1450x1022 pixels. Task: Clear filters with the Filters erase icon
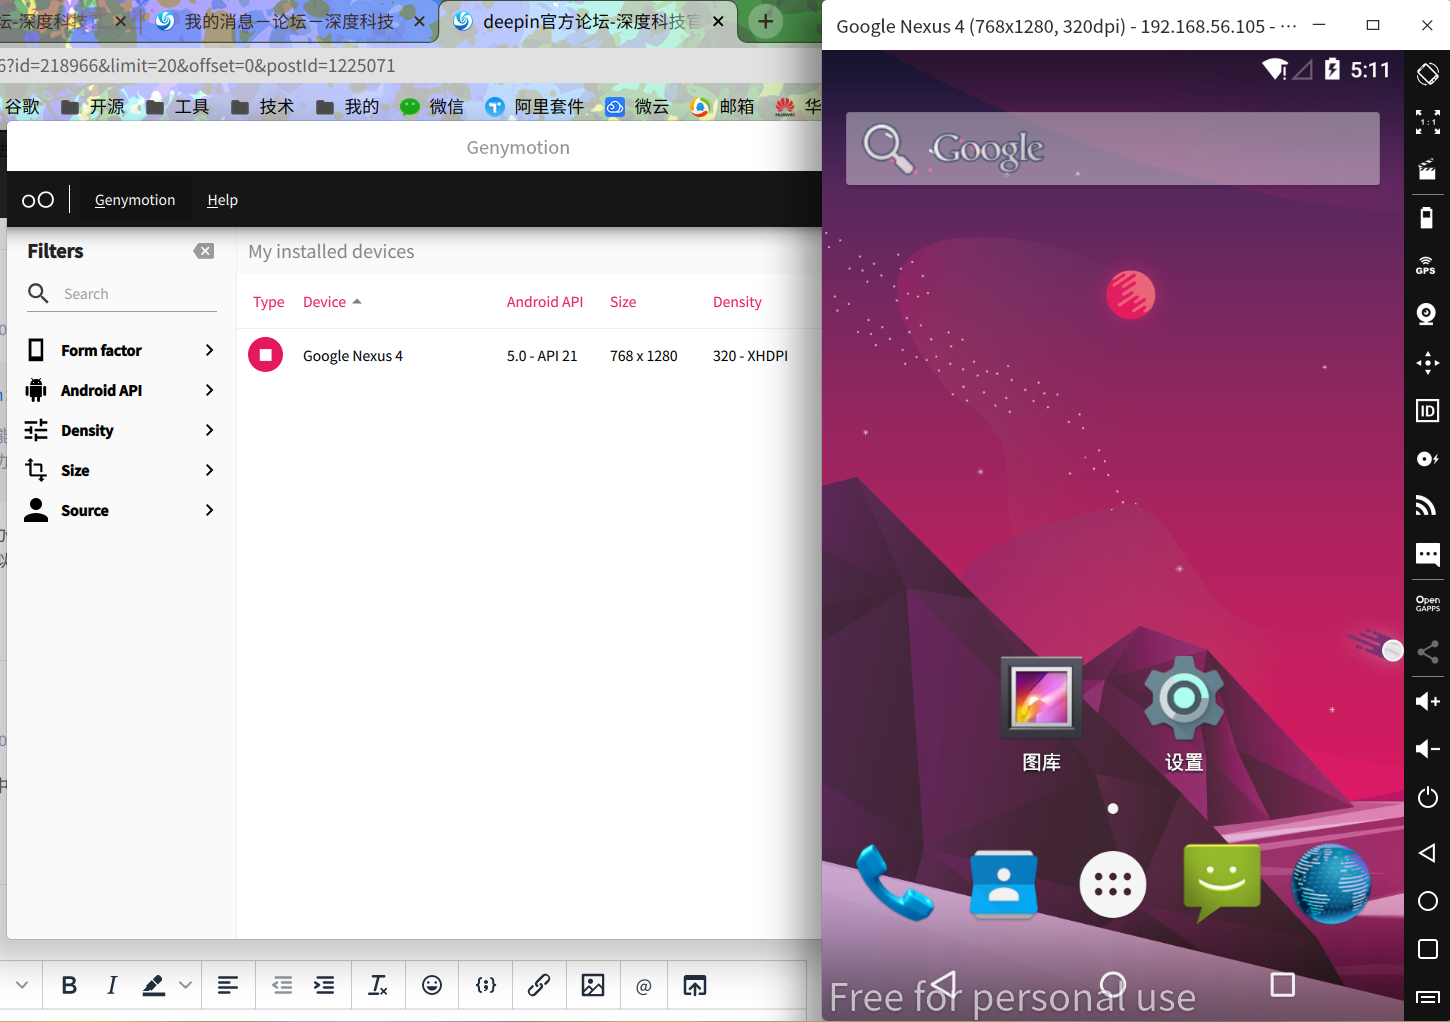pos(204,251)
